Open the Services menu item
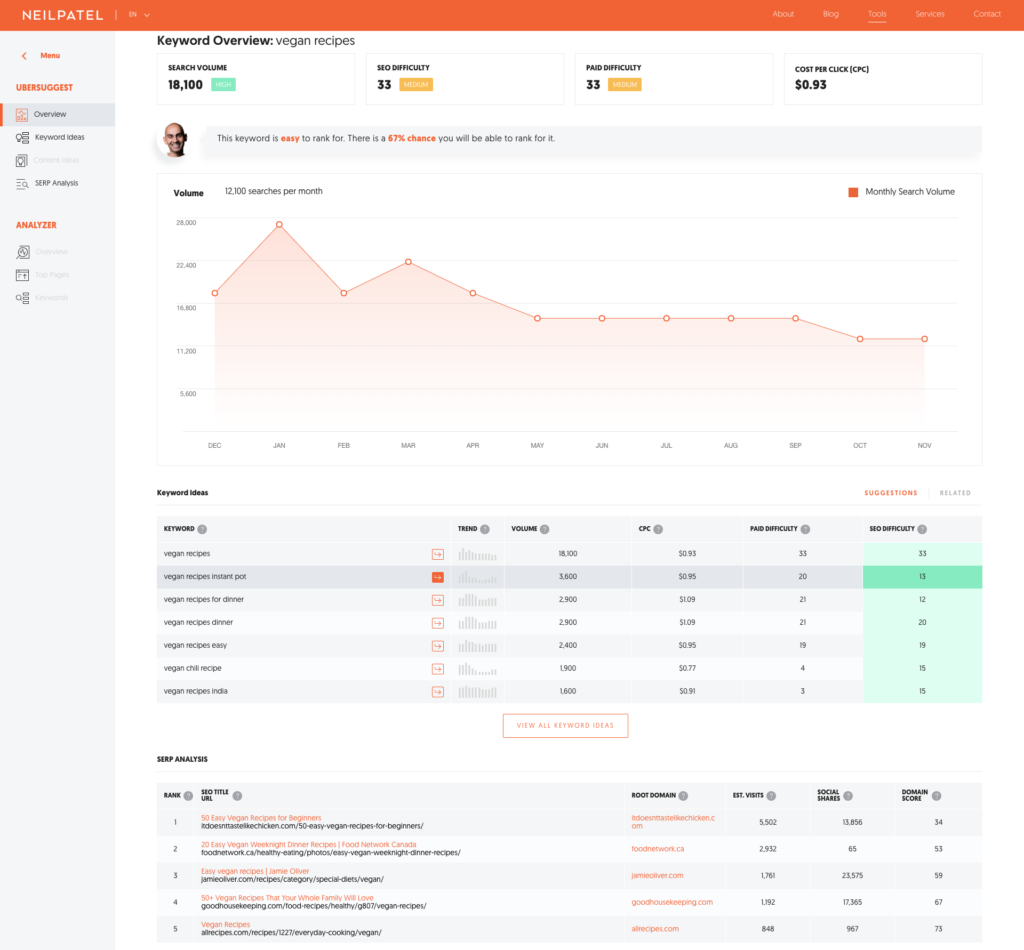Screen dimensions: 1024x950 pyautogui.click(x=930, y=14)
